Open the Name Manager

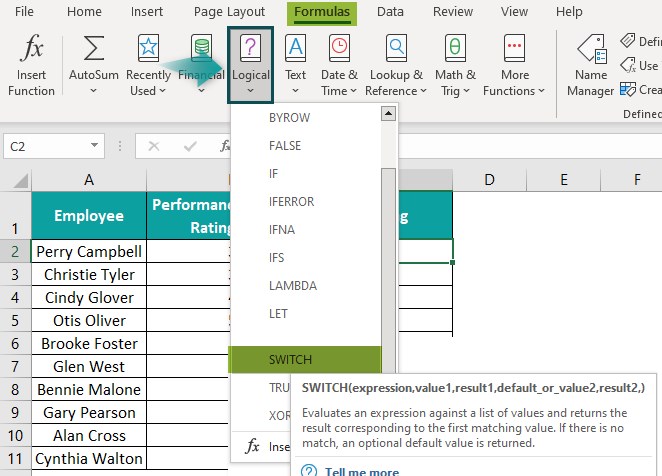(x=591, y=65)
